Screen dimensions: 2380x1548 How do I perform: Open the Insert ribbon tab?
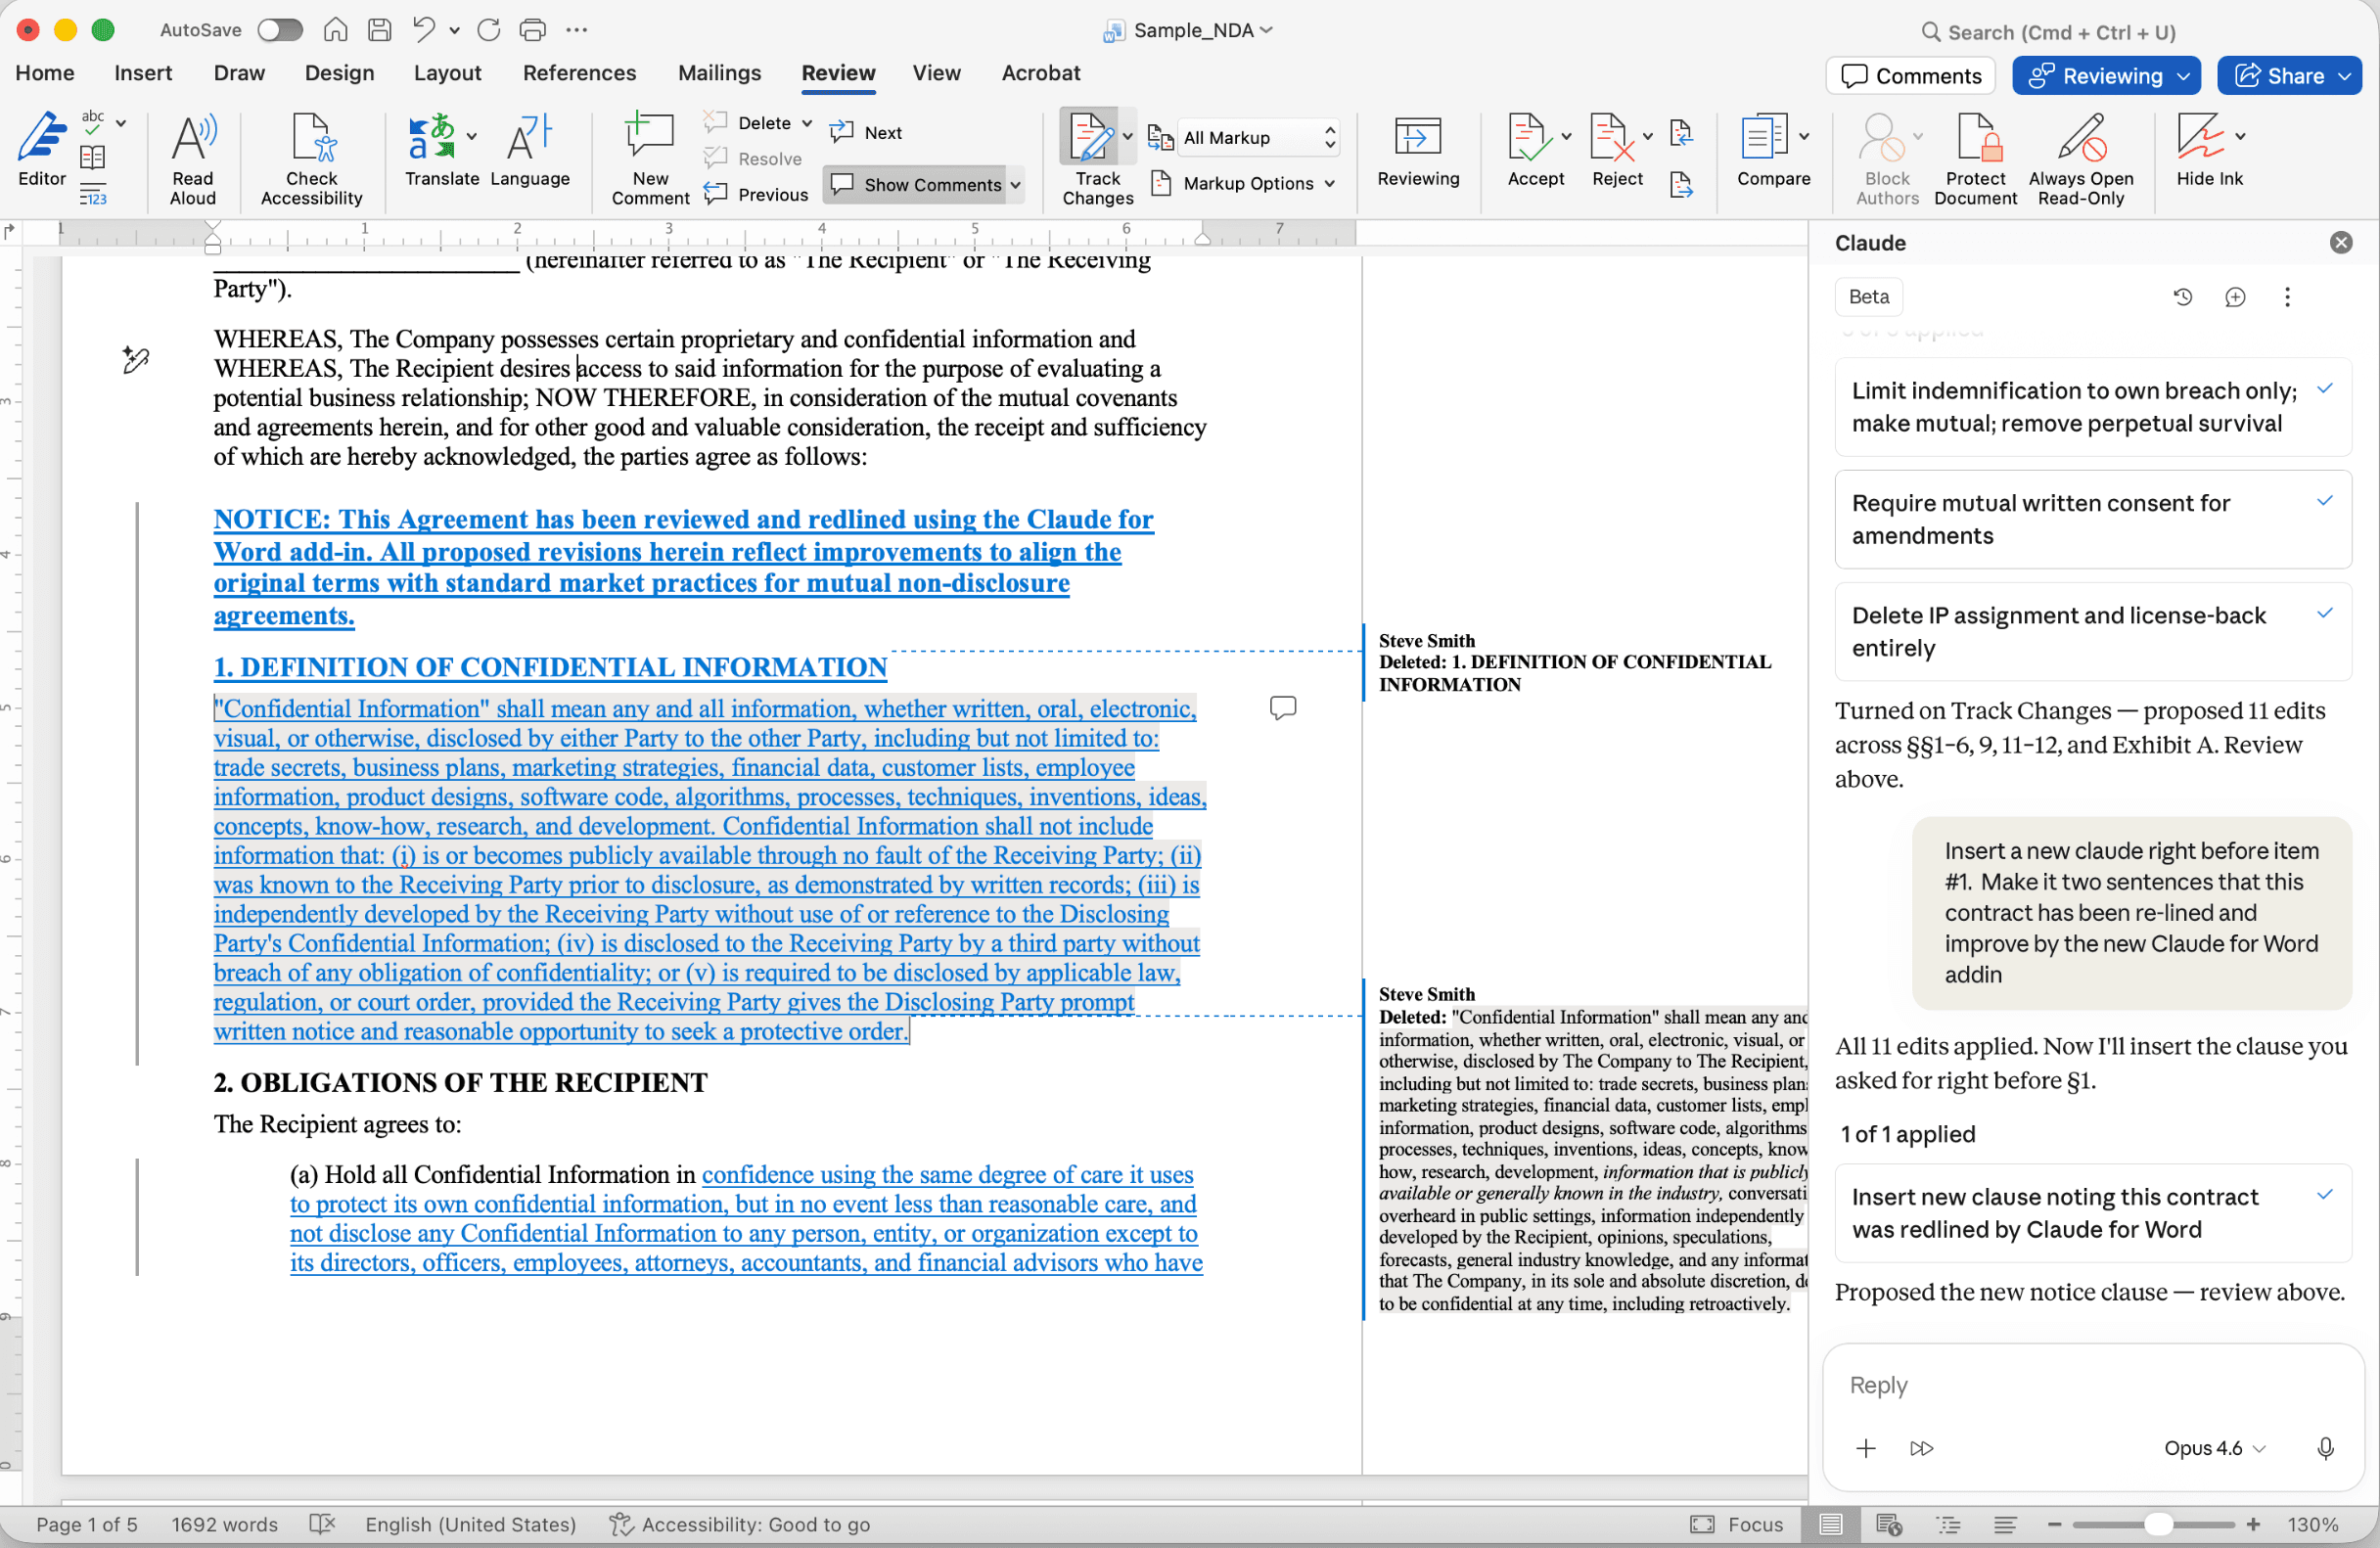[143, 73]
